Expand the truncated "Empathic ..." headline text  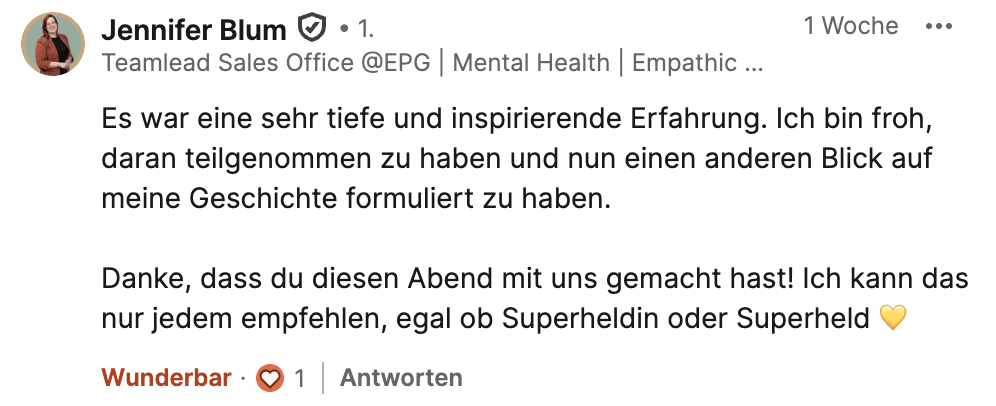(698, 63)
